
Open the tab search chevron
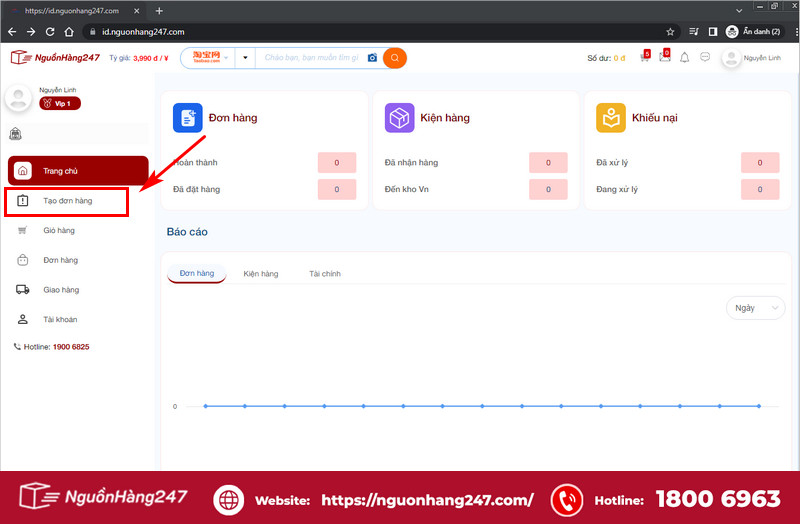point(739,11)
